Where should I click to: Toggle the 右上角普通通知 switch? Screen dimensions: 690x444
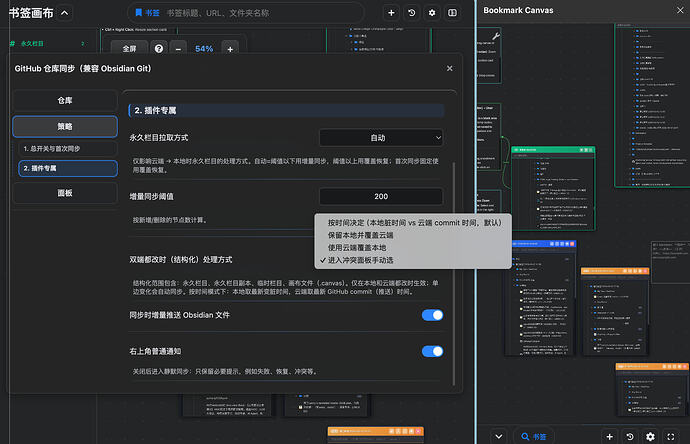432,351
